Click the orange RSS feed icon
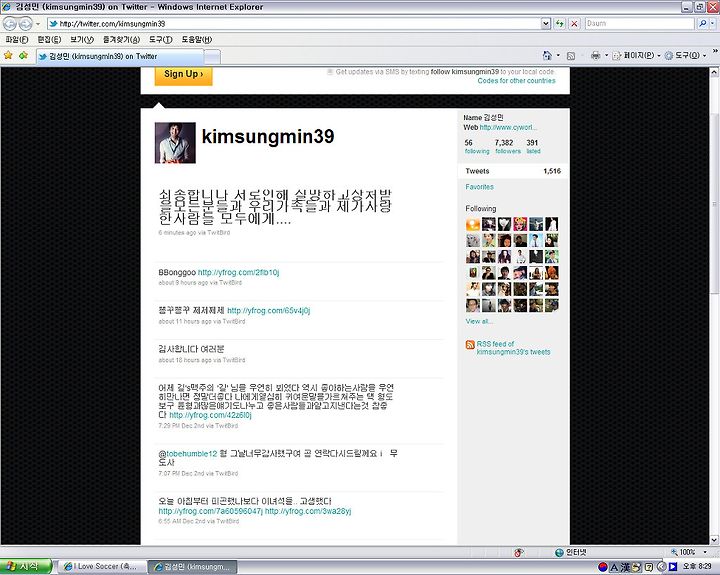The width and height of the screenshot is (720, 575). point(470,344)
